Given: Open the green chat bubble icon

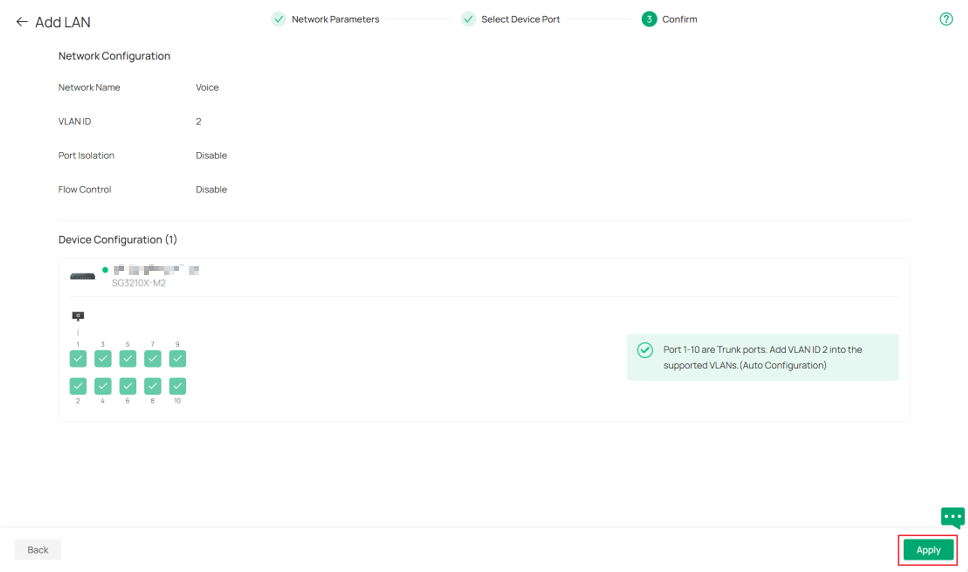Looking at the screenshot, I should (953, 517).
